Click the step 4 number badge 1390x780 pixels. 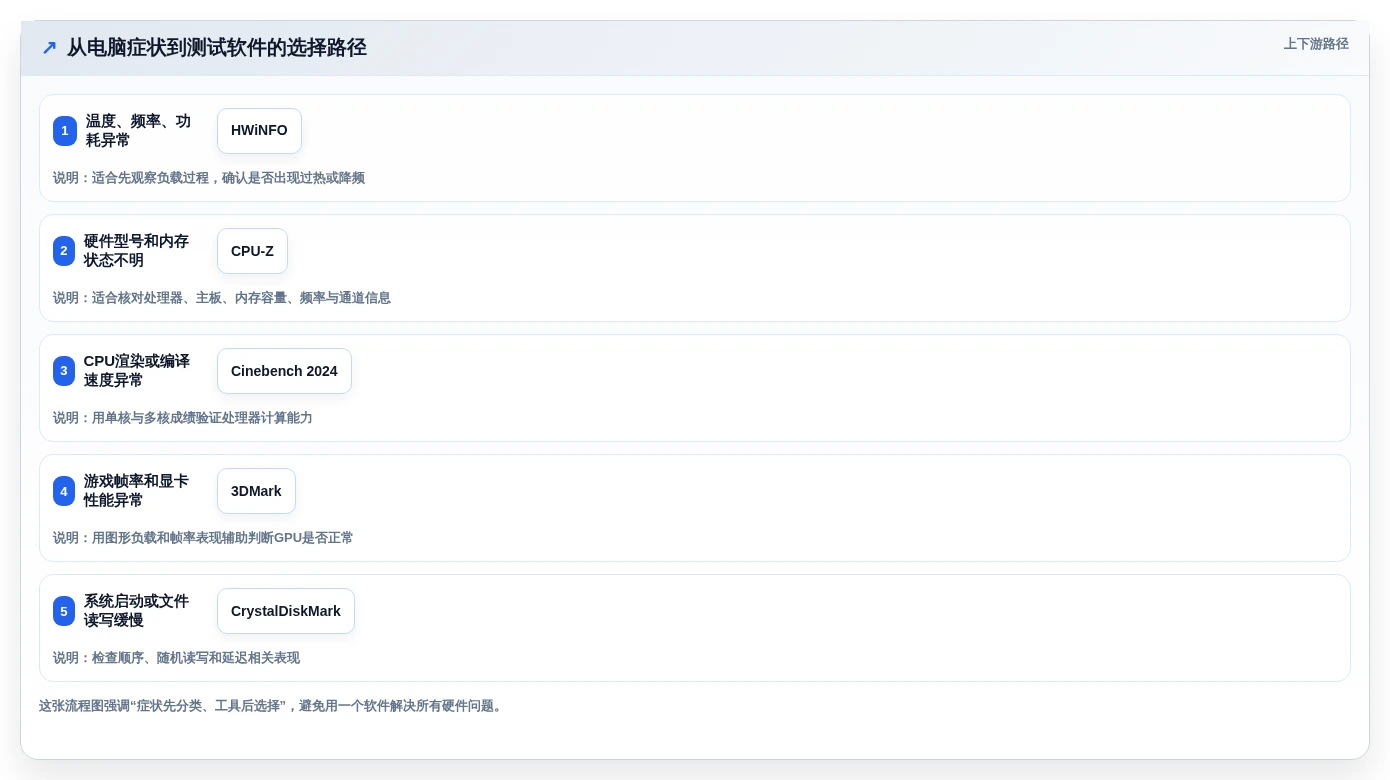pyautogui.click(x=64, y=491)
